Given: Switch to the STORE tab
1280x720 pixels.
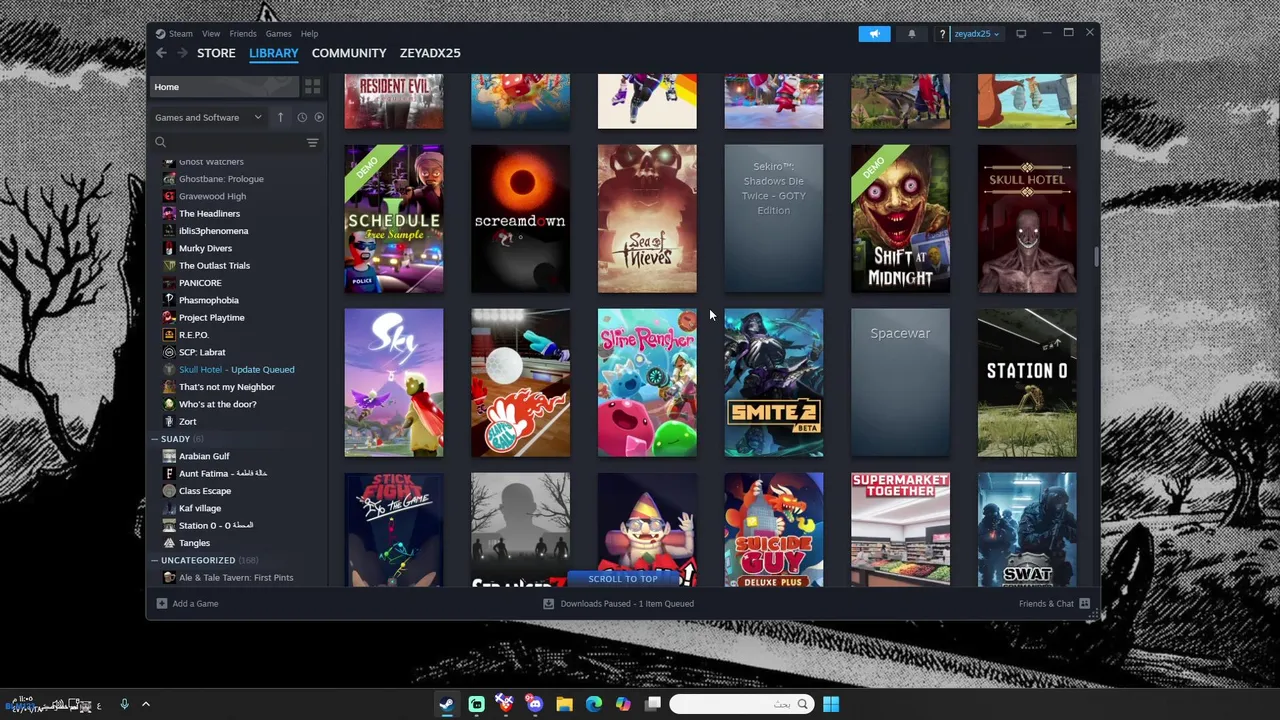Looking at the screenshot, I should coord(216,53).
